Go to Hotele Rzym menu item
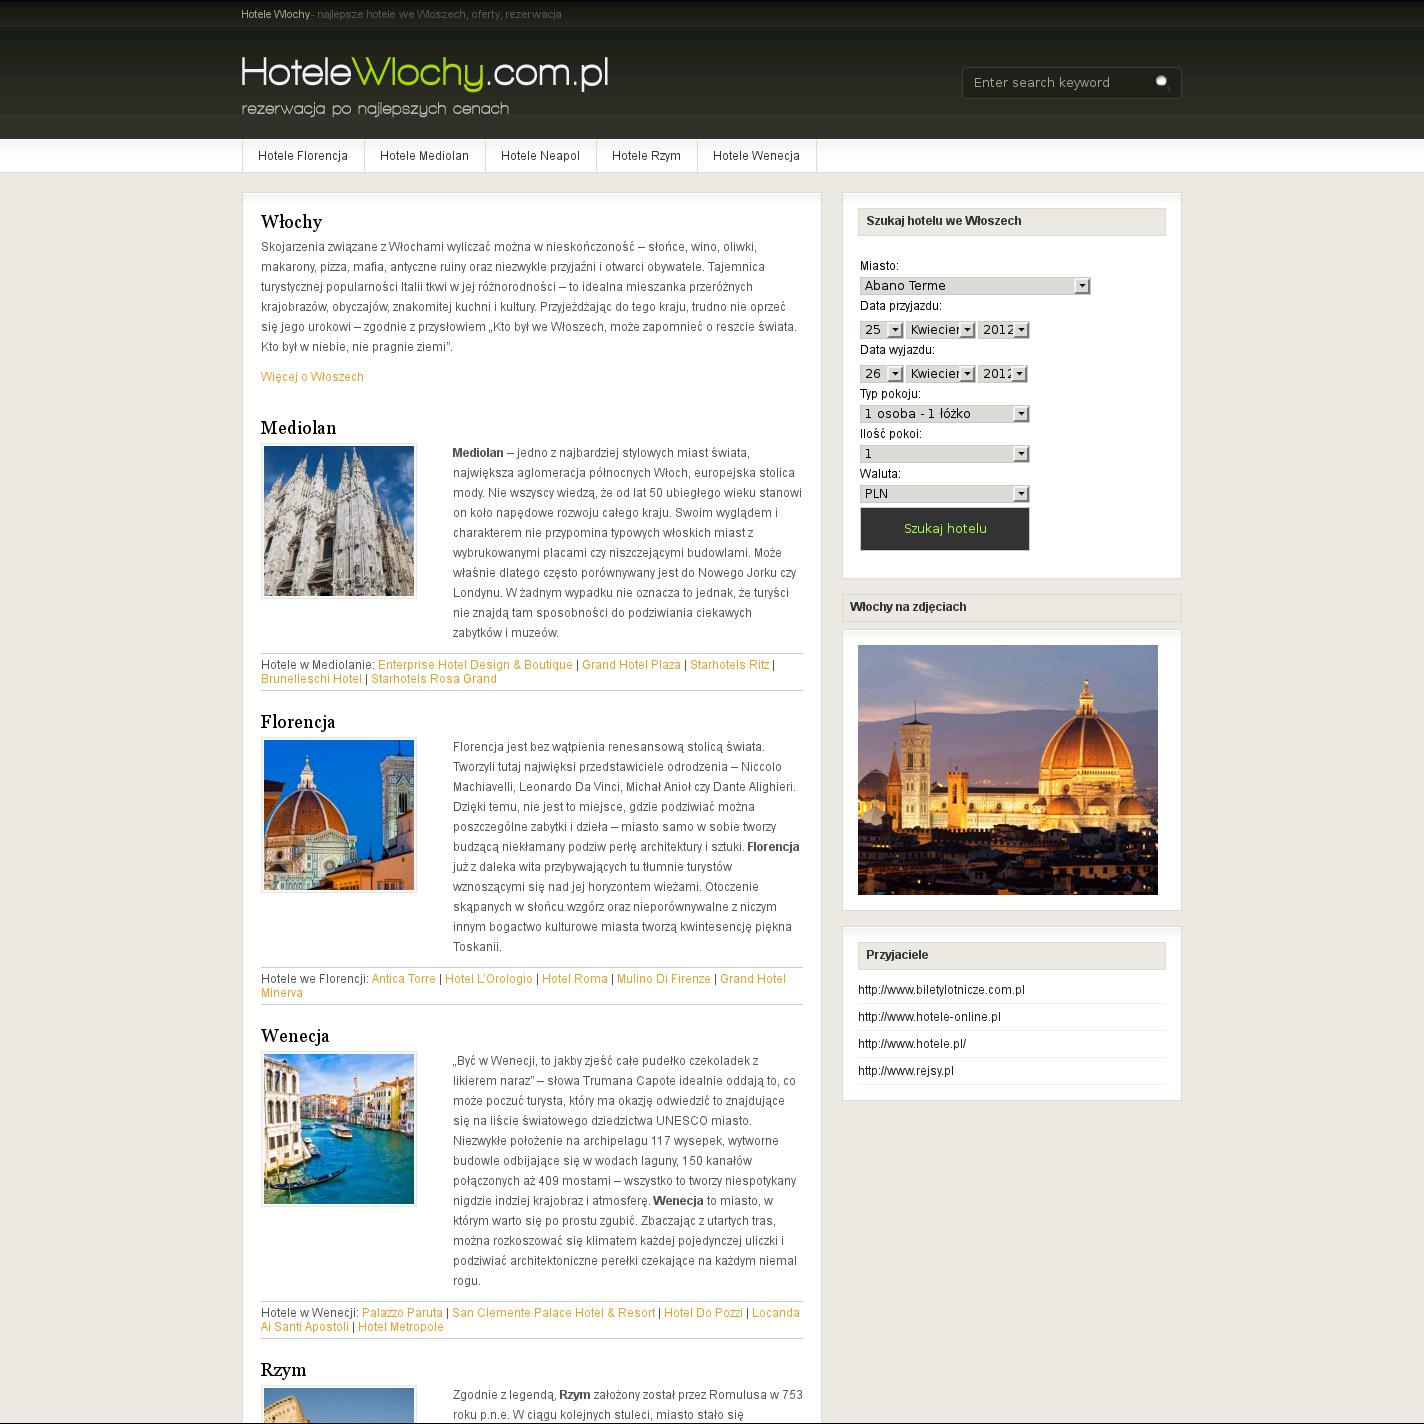This screenshot has height=1424, width=1424. point(646,156)
